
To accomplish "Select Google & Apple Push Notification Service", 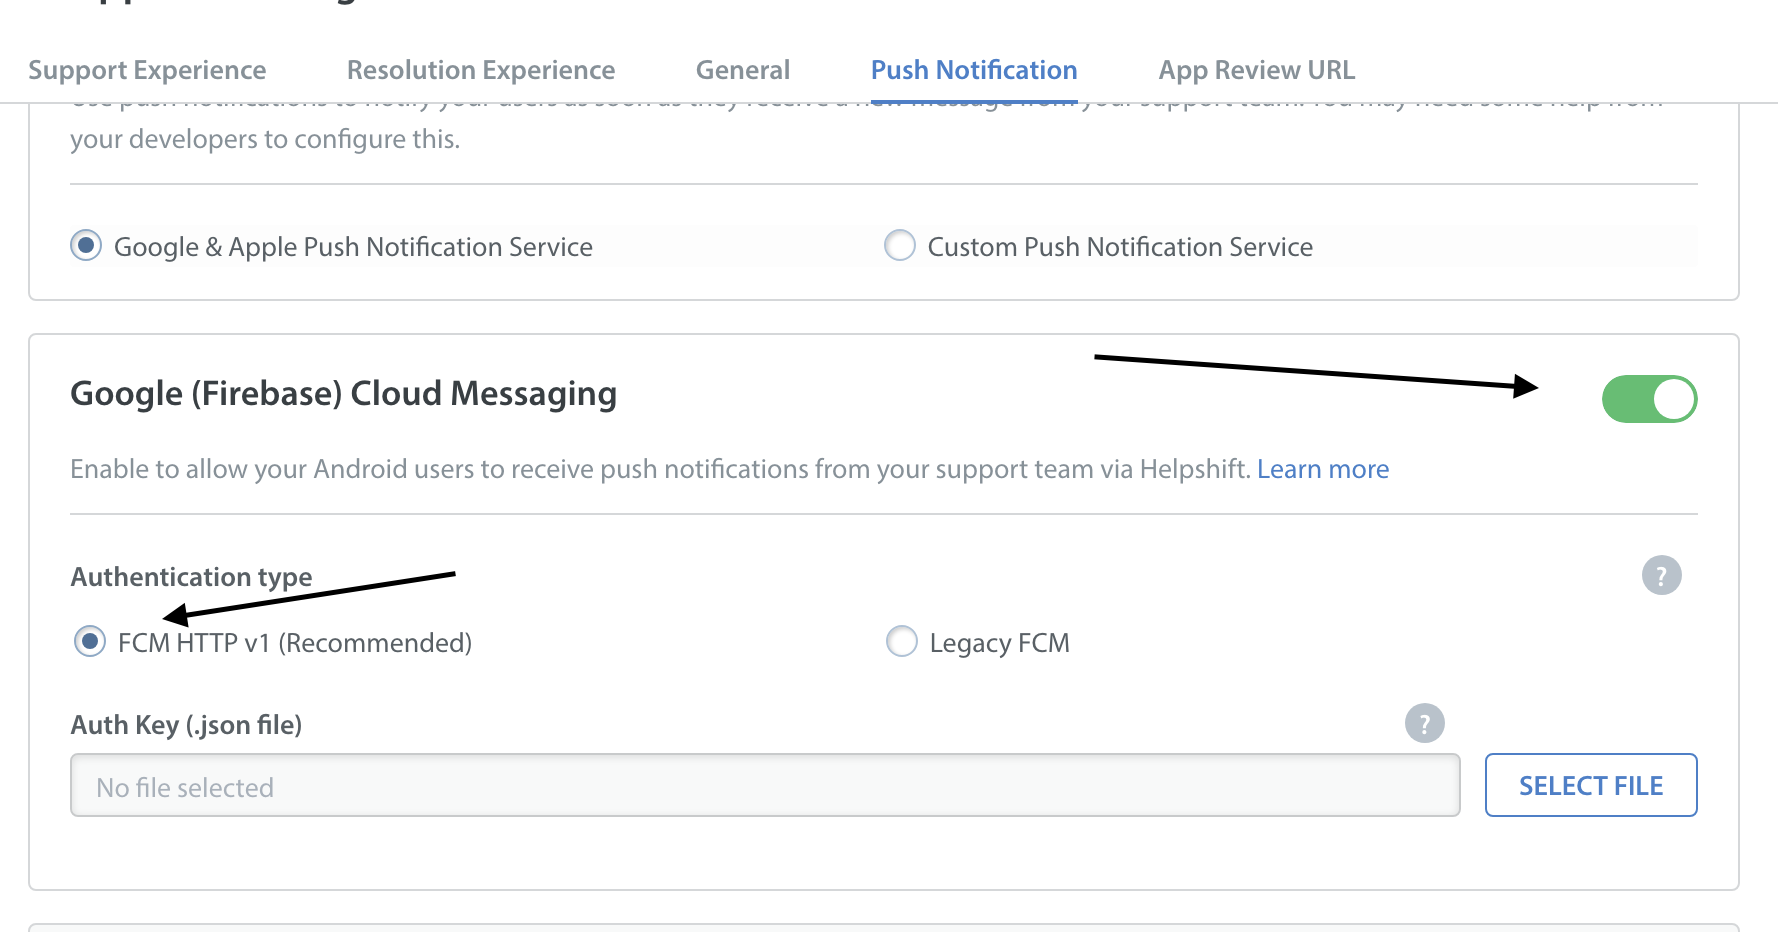I will click(x=87, y=246).
